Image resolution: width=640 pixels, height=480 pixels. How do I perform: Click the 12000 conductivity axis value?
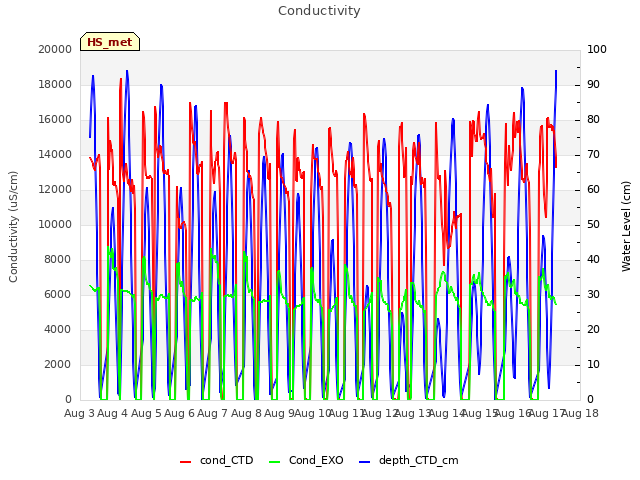pos(55,189)
